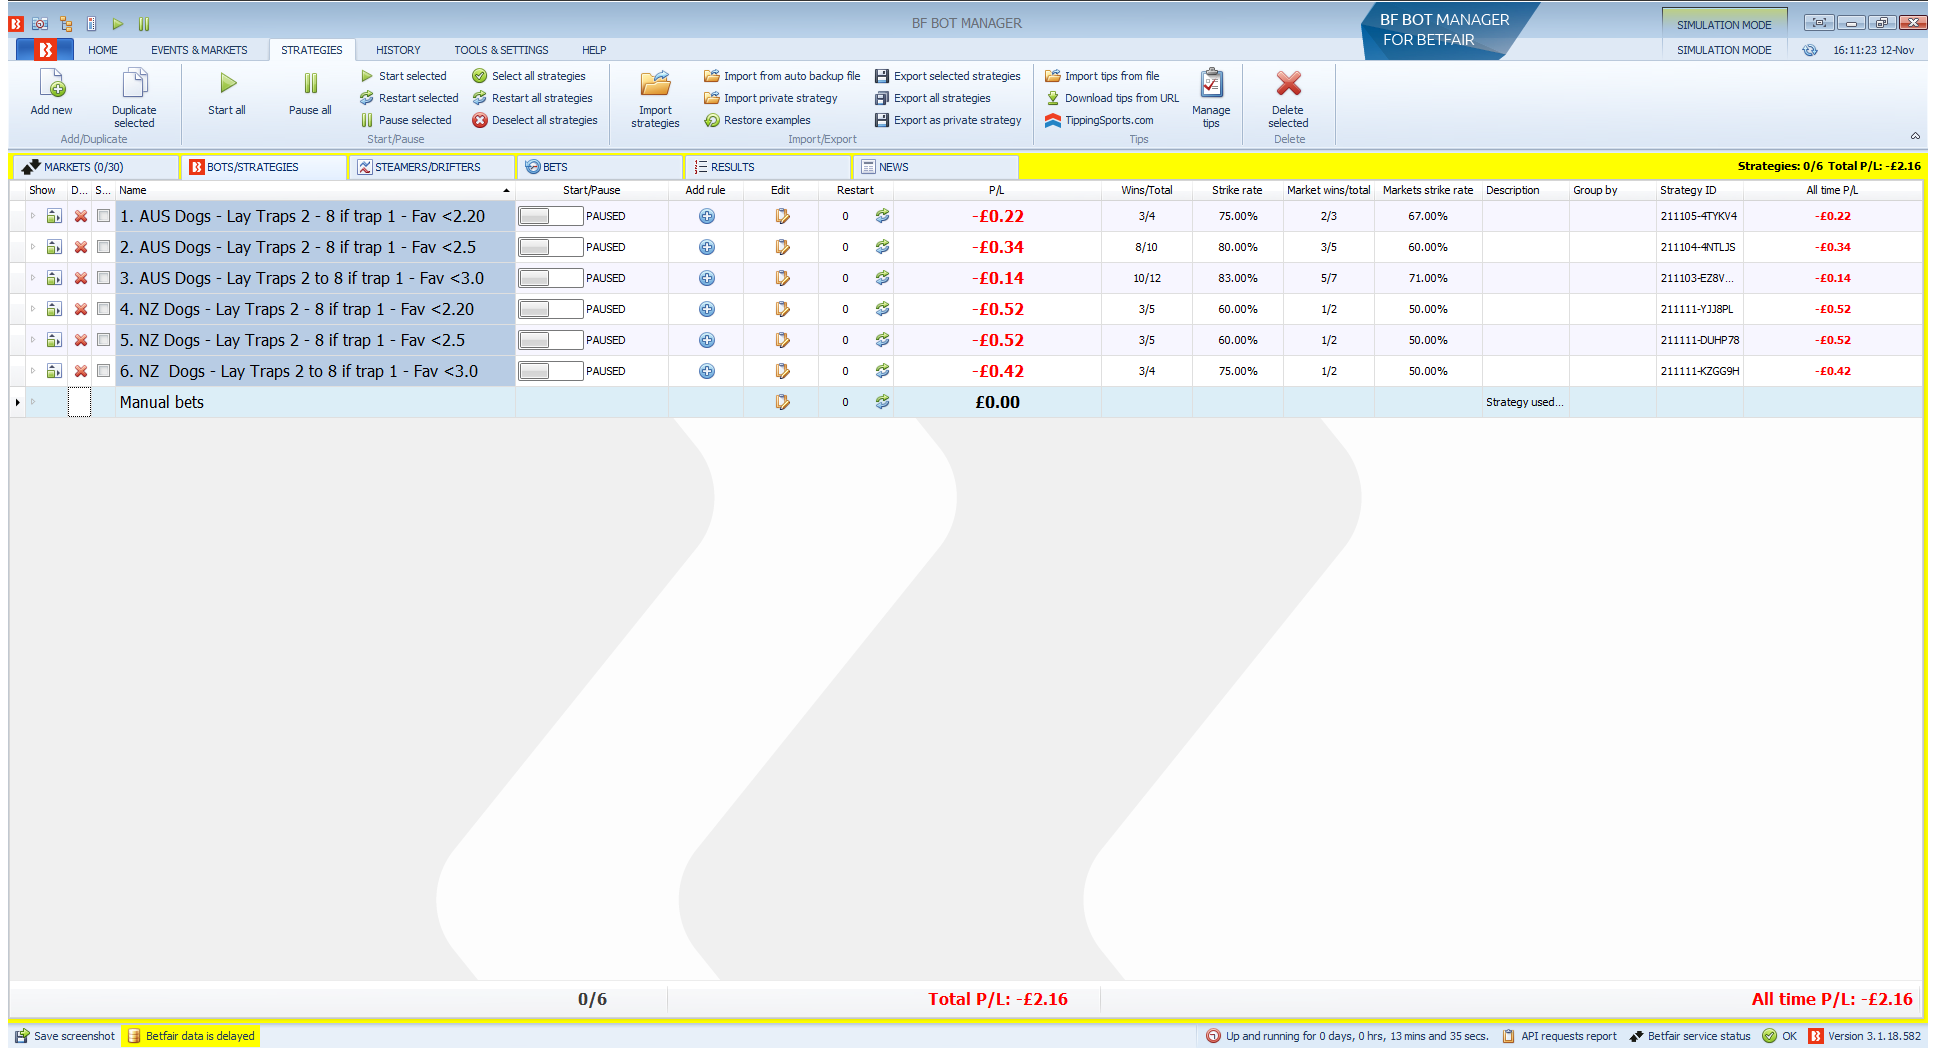This screenshot has width=1936, height=1056.
Task: Restart strategy 3 AUS Dogs Fav <3.0
Action: pyautogui.click(x=882, y=278)
